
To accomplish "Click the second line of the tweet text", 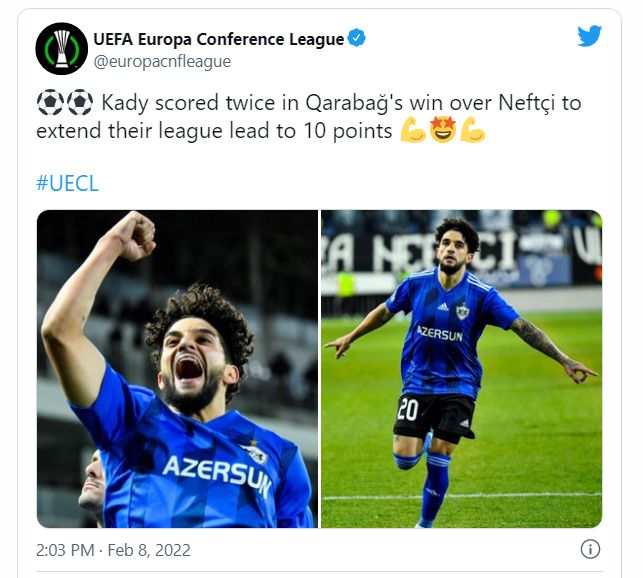I will point(214,131).
